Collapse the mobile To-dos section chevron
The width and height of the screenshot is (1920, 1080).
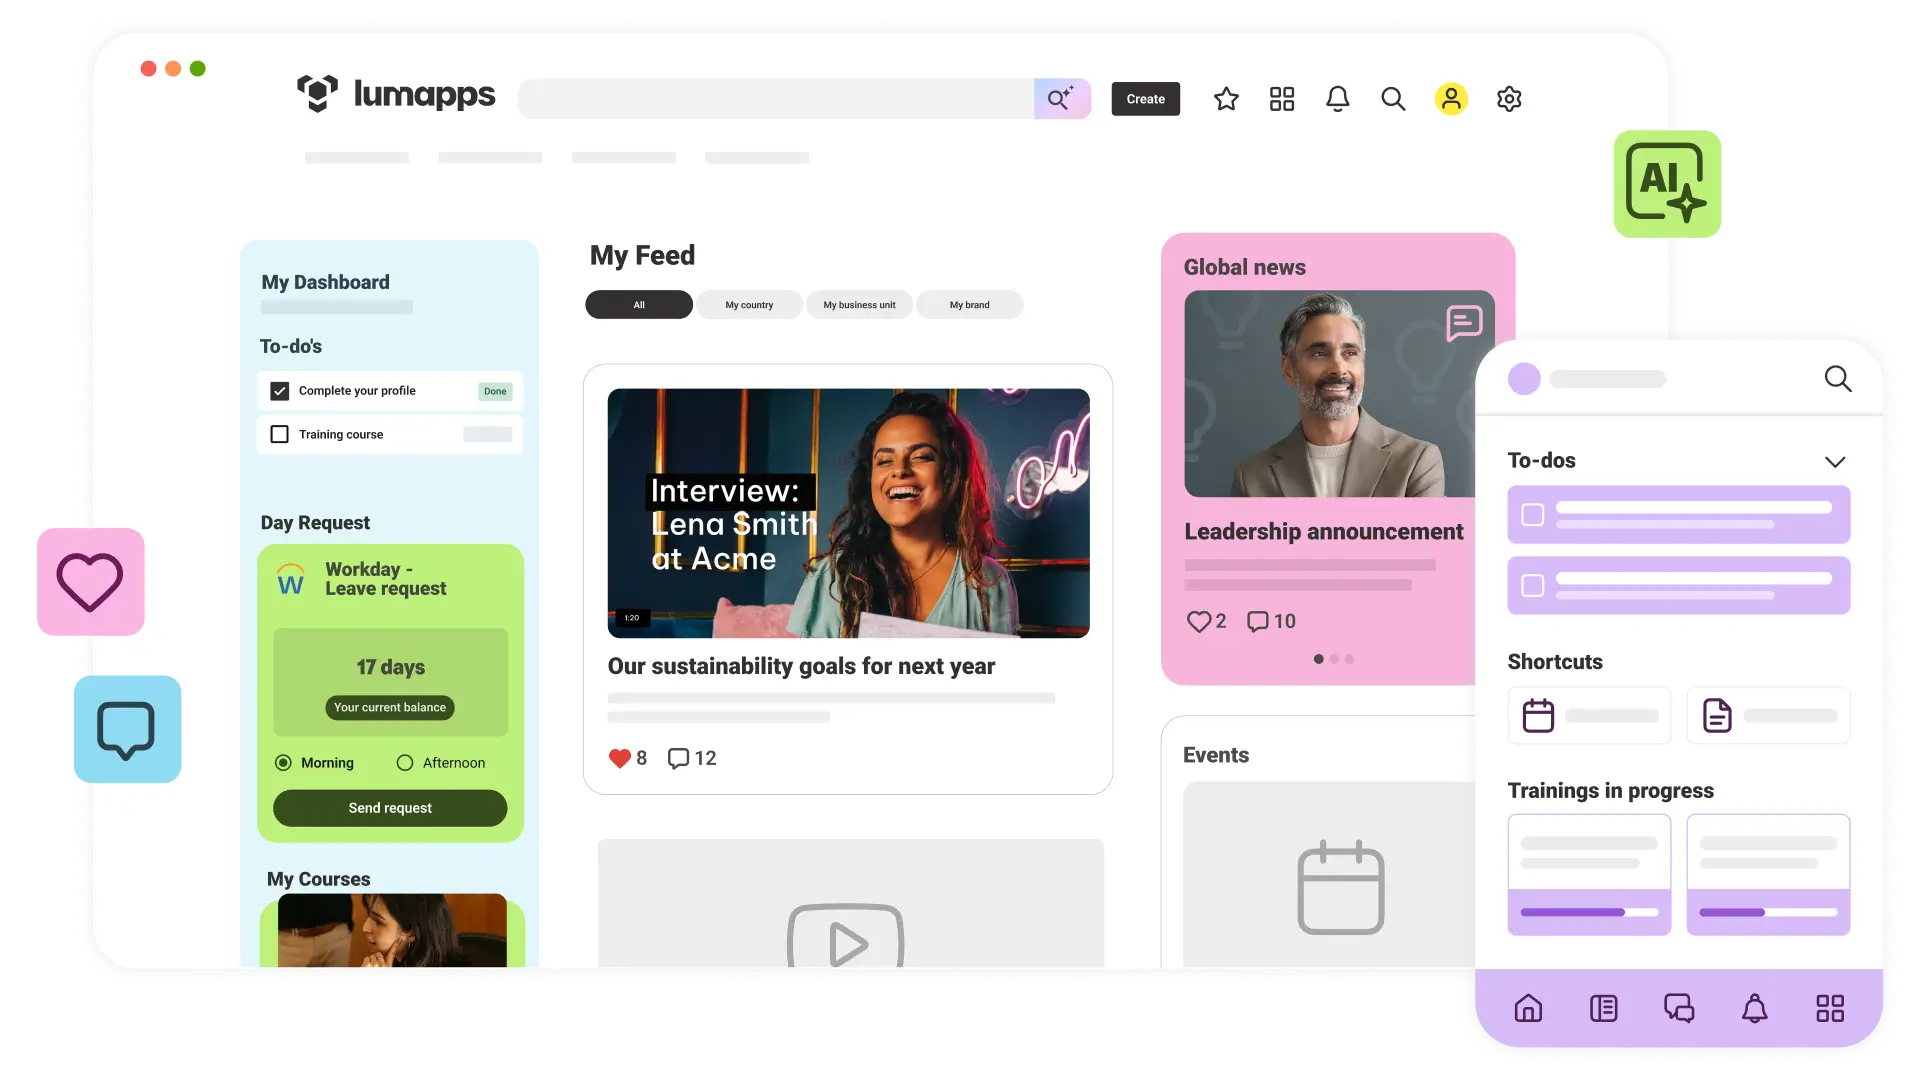1835,461
